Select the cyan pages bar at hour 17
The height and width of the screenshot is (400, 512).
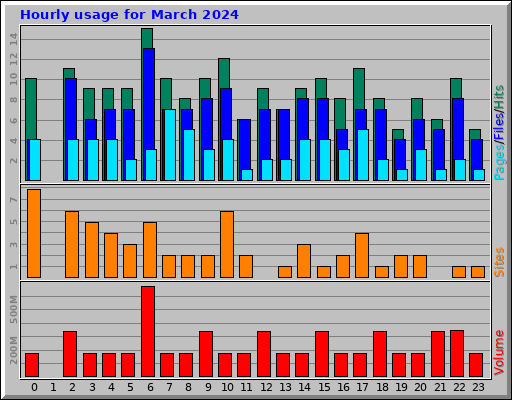(x=363, y=155)
